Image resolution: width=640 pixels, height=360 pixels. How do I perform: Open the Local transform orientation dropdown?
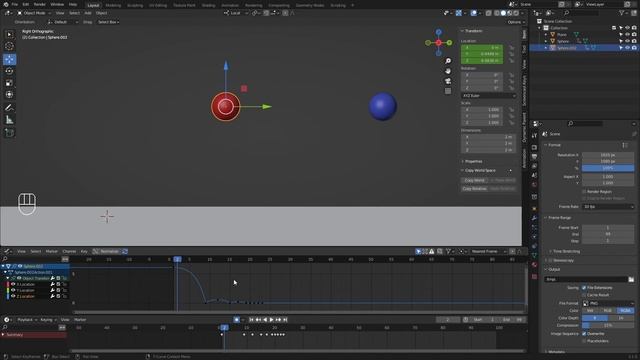(236, 13)
